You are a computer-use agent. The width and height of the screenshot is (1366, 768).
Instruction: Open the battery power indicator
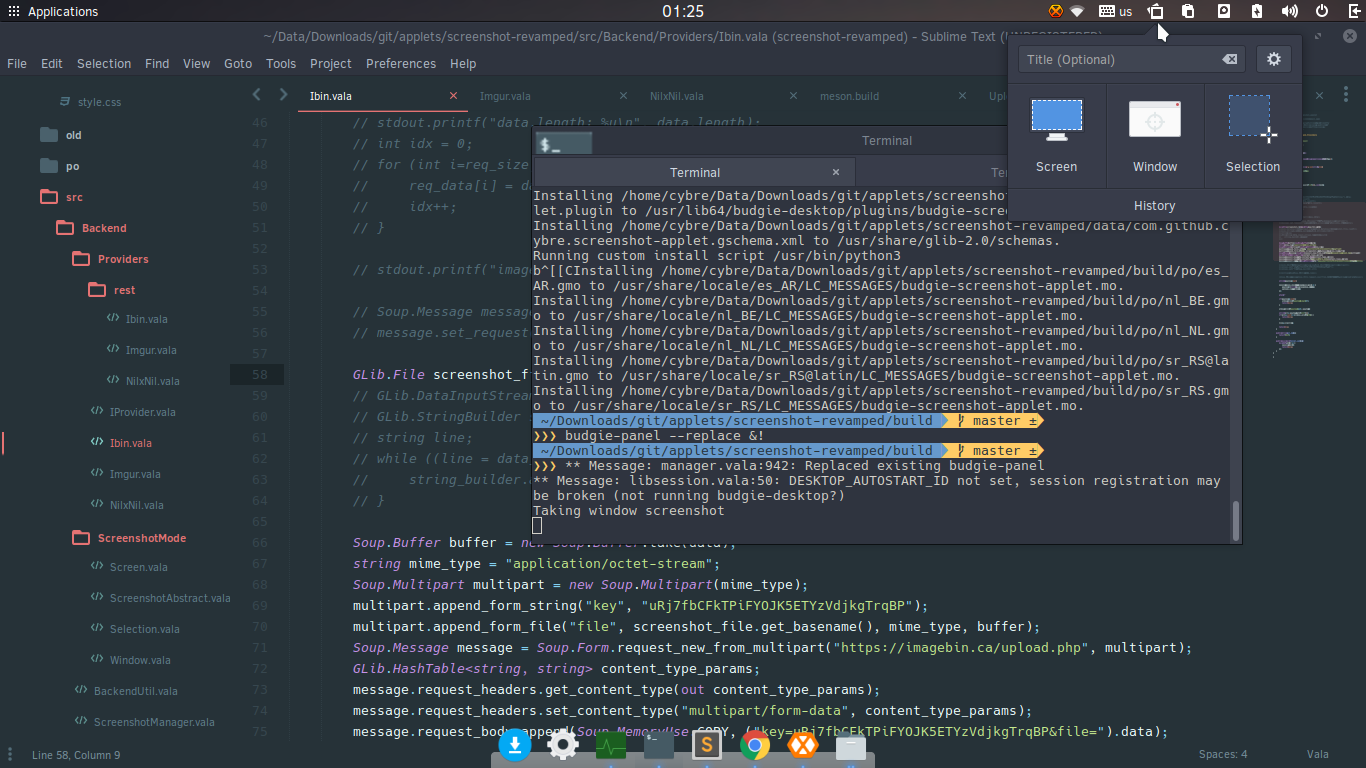(1257, 11)
